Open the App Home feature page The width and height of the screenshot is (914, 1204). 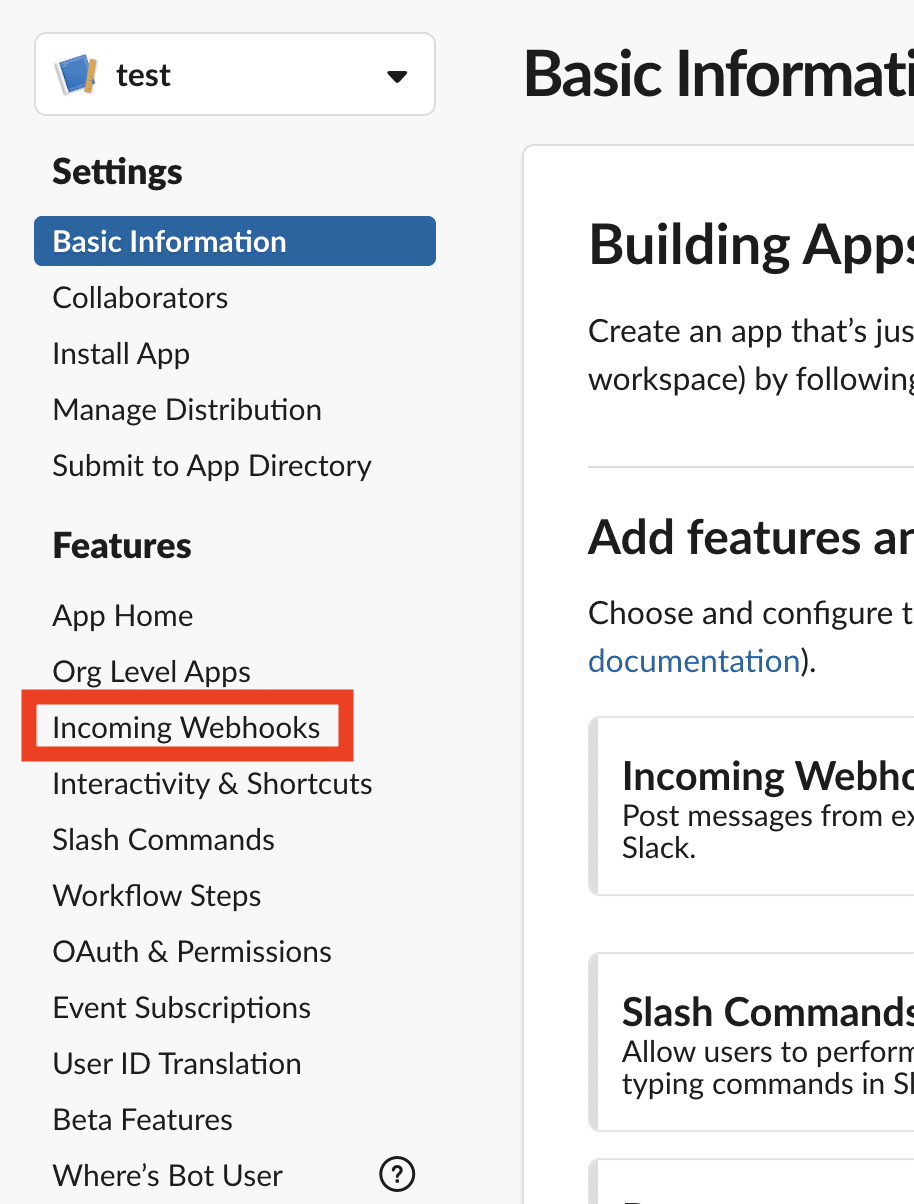(123, 616)
